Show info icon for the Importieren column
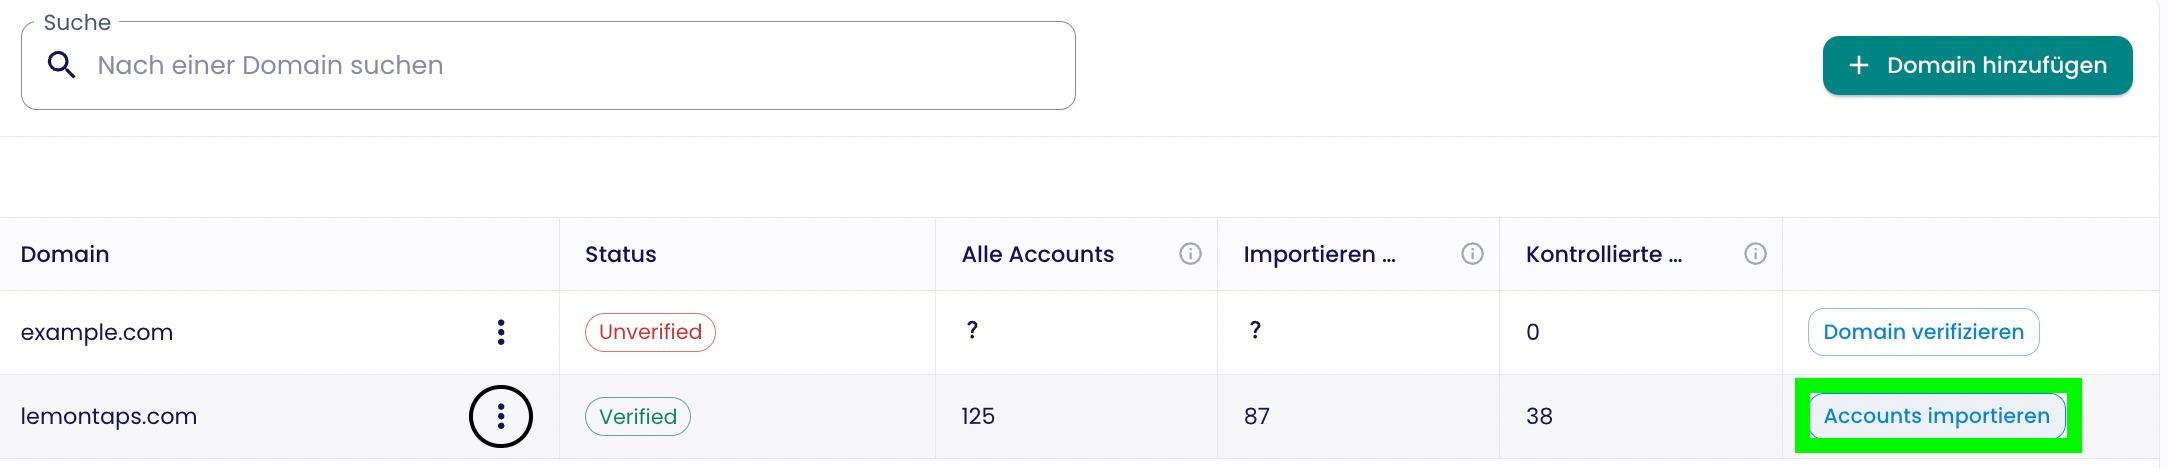The width and height of the screenshot is (2168, 468). (x=1472, y=254)
